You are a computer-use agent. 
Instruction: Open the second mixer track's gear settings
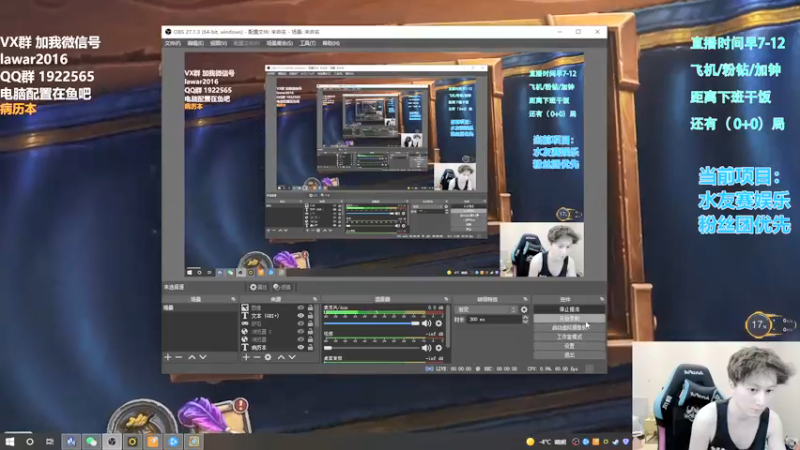[439, 348]
